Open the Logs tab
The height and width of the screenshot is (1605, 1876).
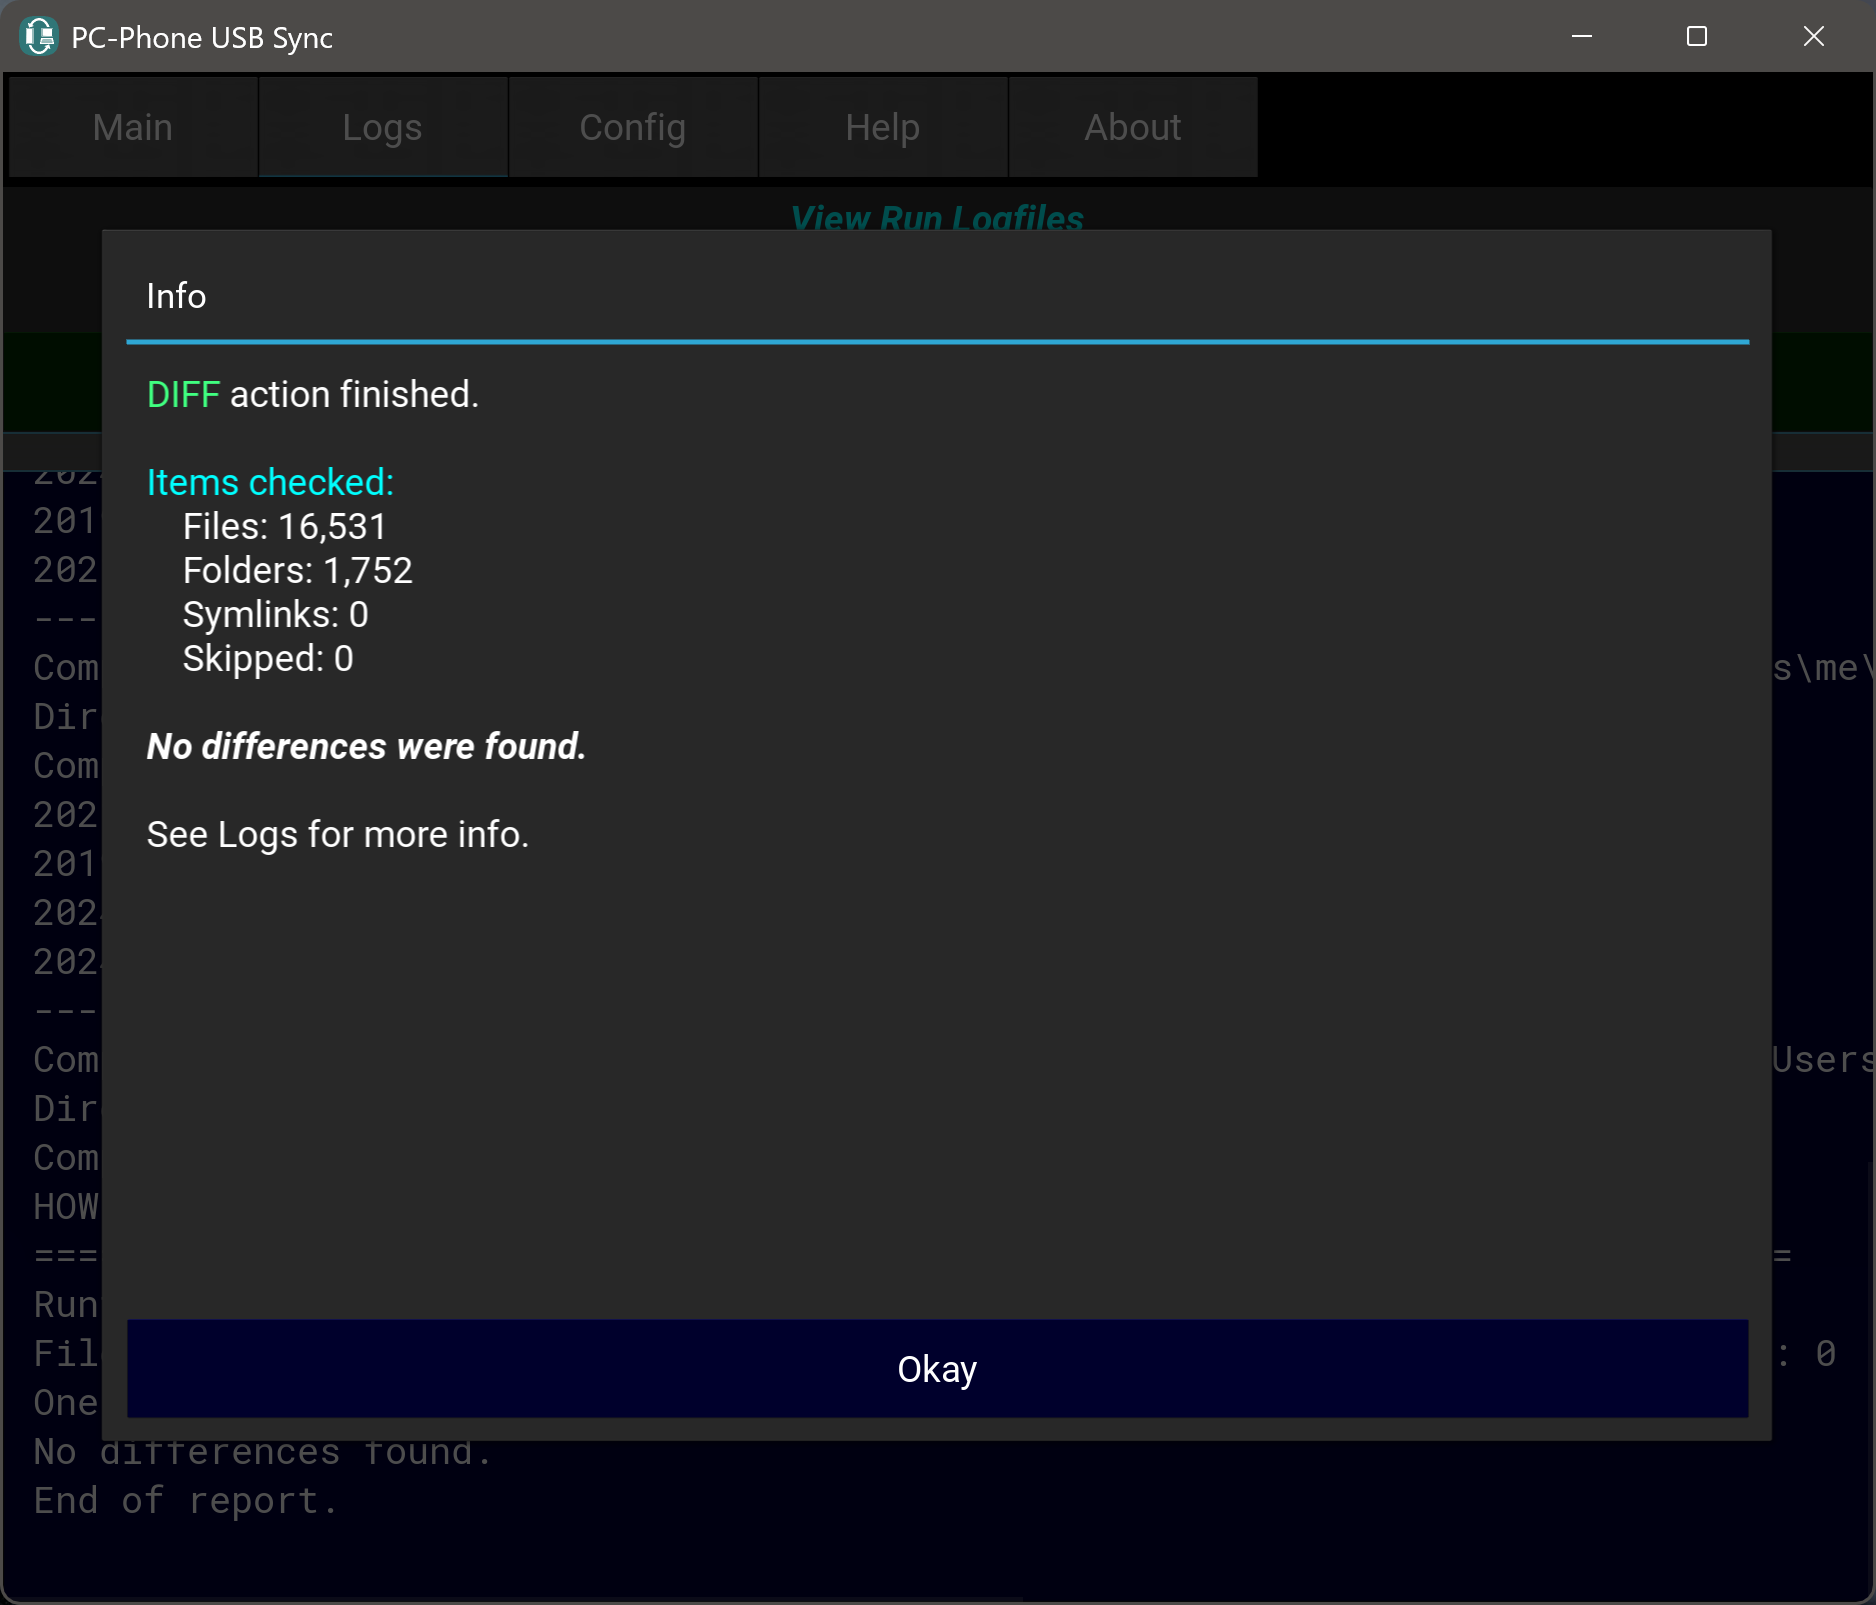click(382, 127)
